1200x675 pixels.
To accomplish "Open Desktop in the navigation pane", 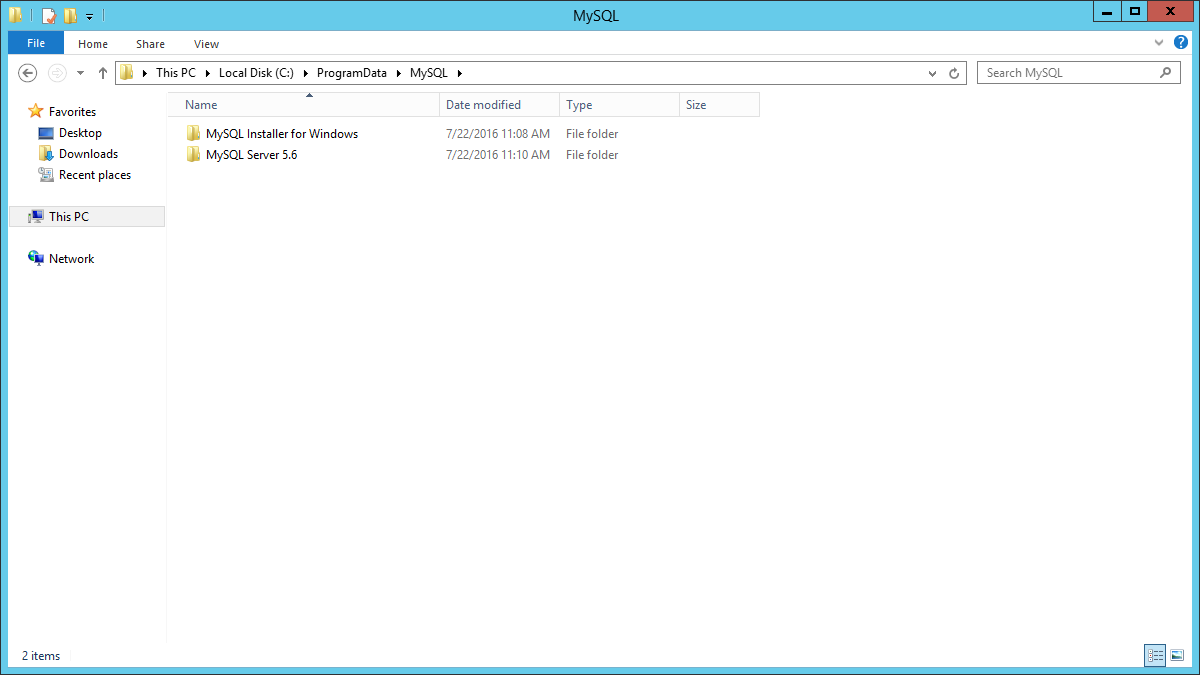I will (x=80, y=133).
